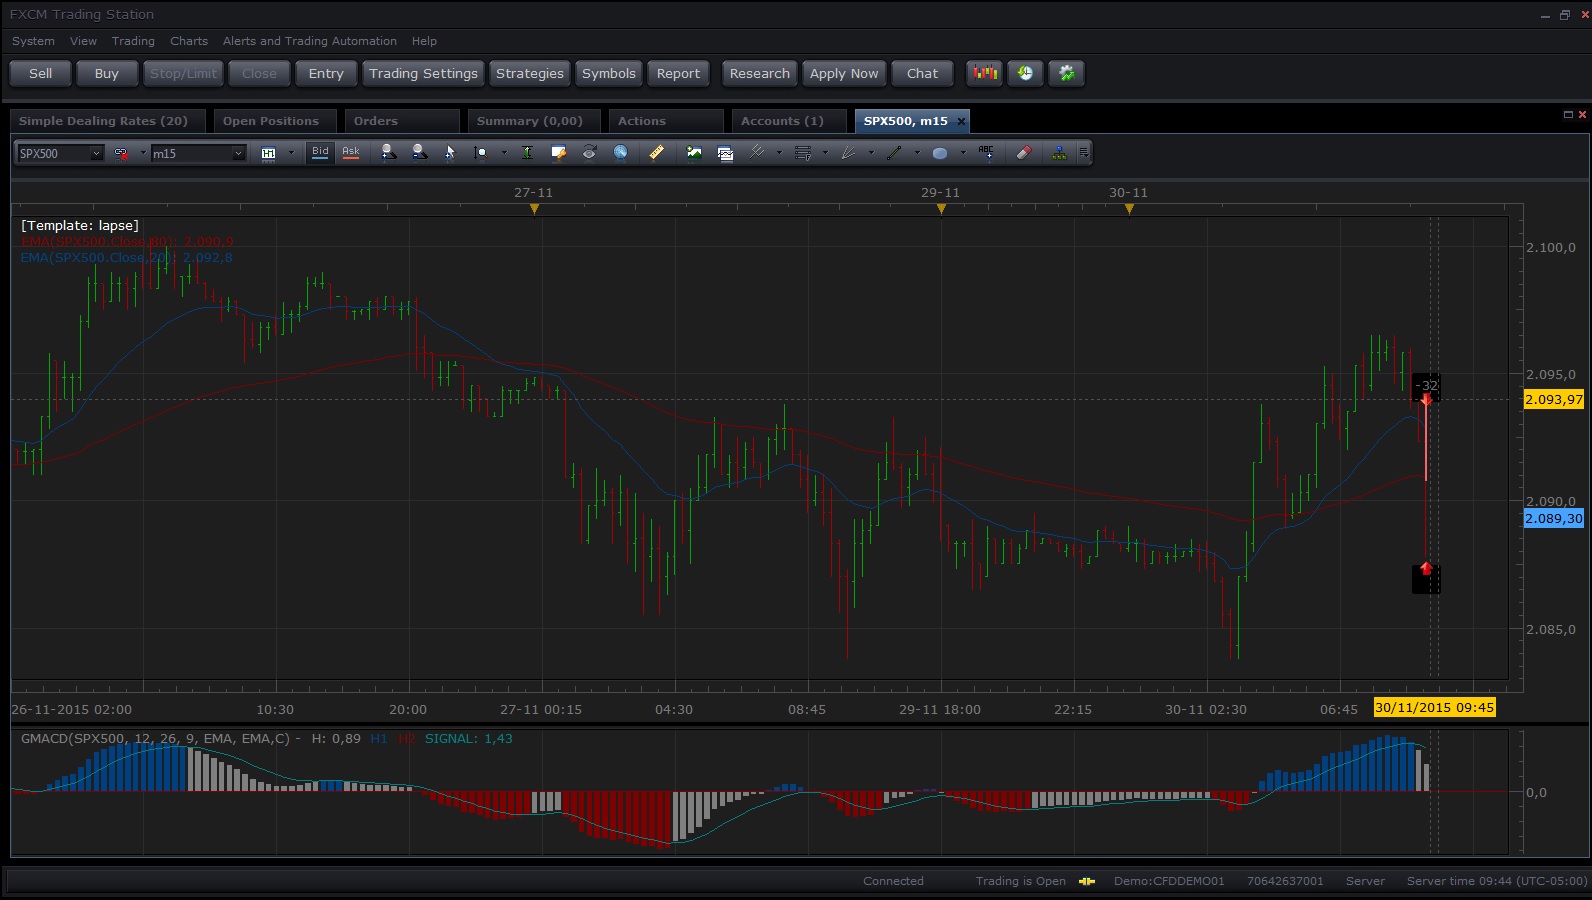This screenshot has height=900, width=1592.
Task: Click the crosshair zoom area tool
Action: pos(480,152)
